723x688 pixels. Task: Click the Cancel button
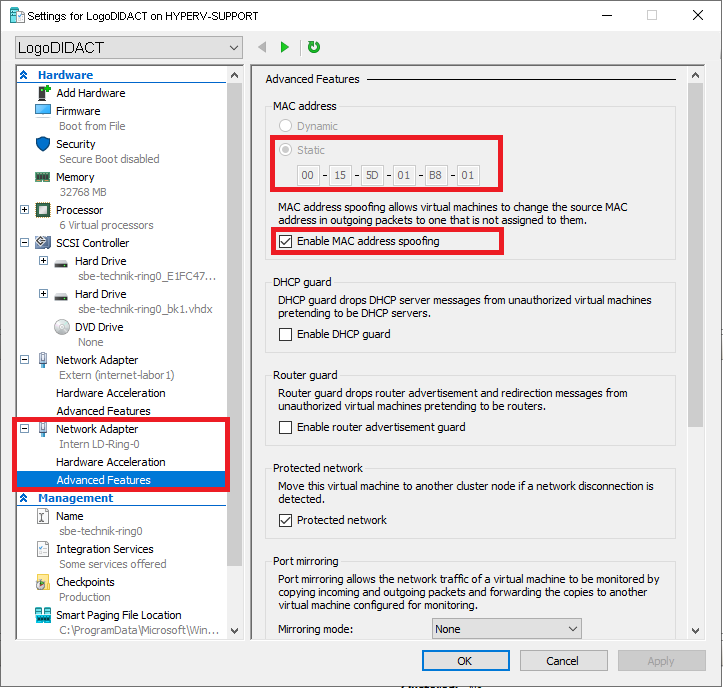tap(563, 661)
